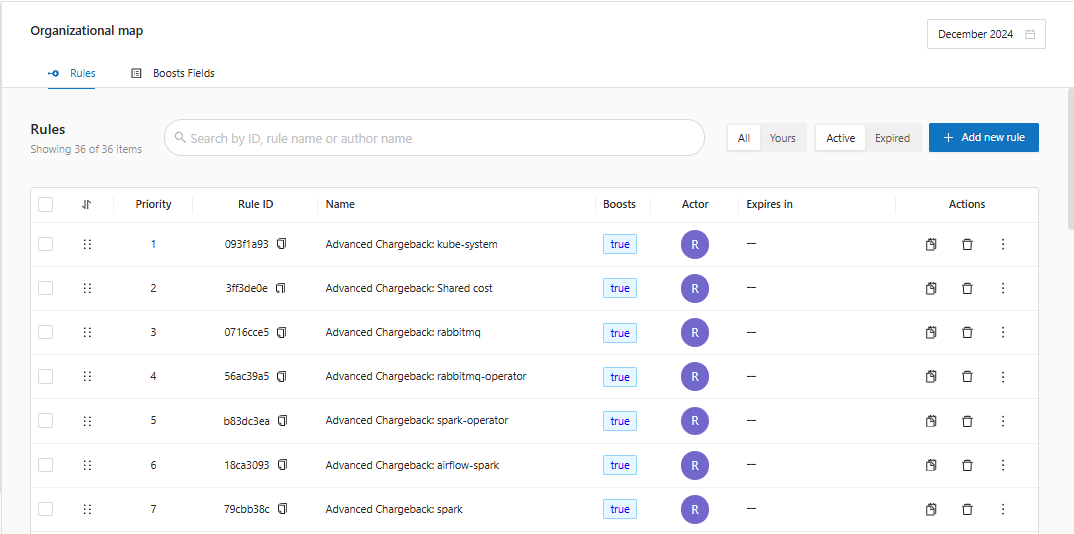Image resolution: width=1074 pixels, height=534 pixels.
Task: Copy rule ID 79cbb38c
Action: point(282,509)
